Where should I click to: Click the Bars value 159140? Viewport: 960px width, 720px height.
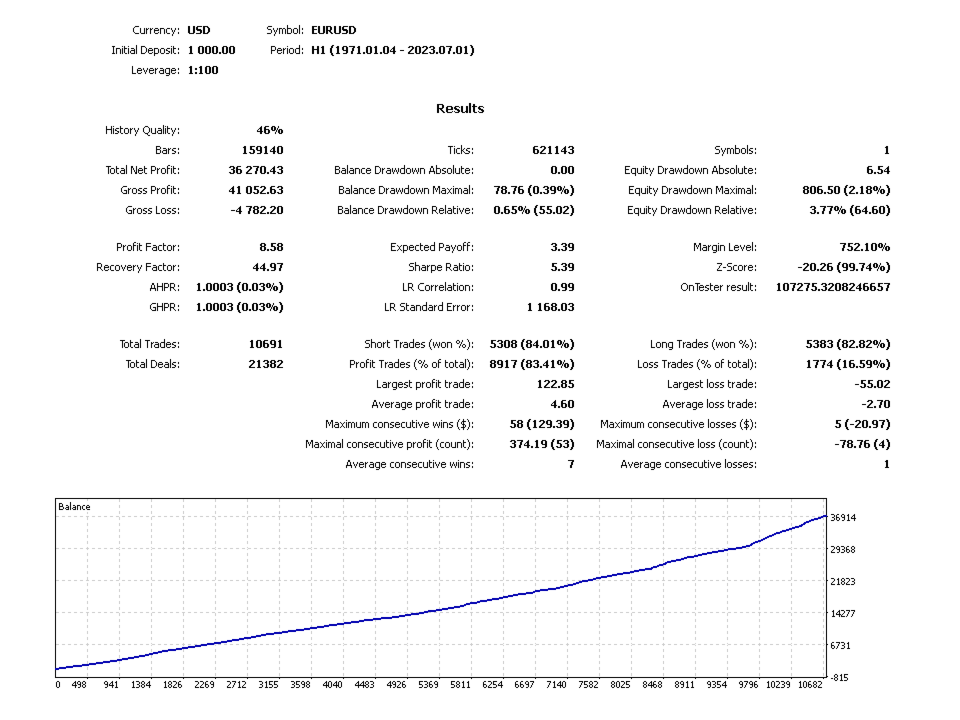point(263,150)
